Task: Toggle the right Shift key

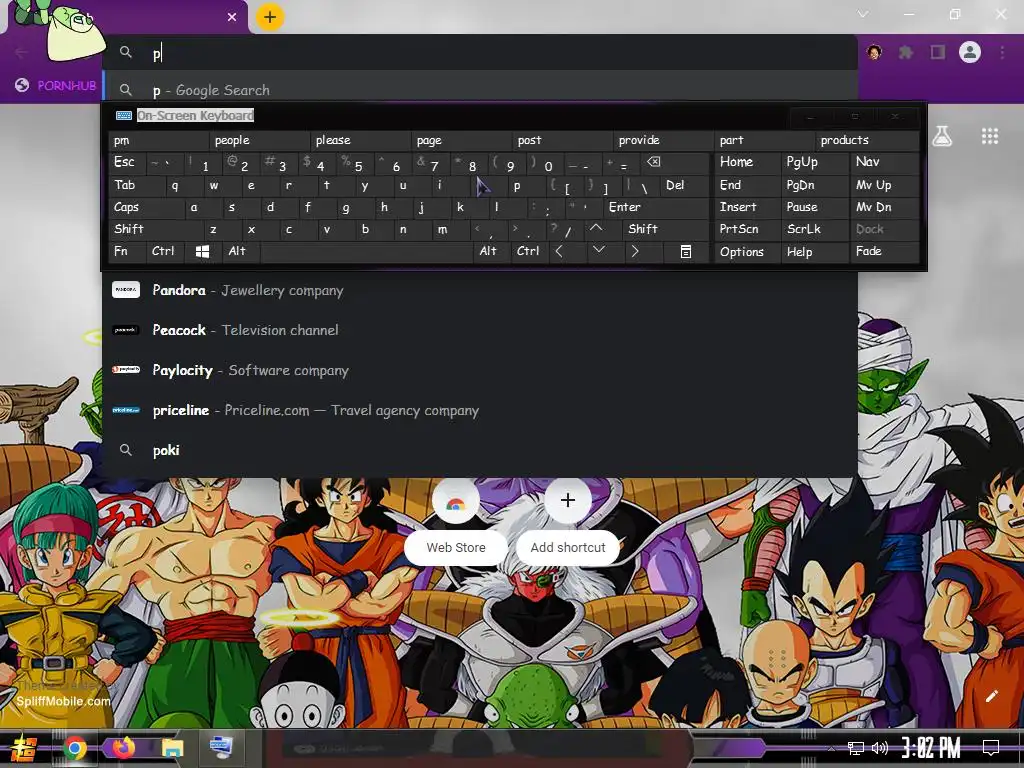Action: [665, 229]
